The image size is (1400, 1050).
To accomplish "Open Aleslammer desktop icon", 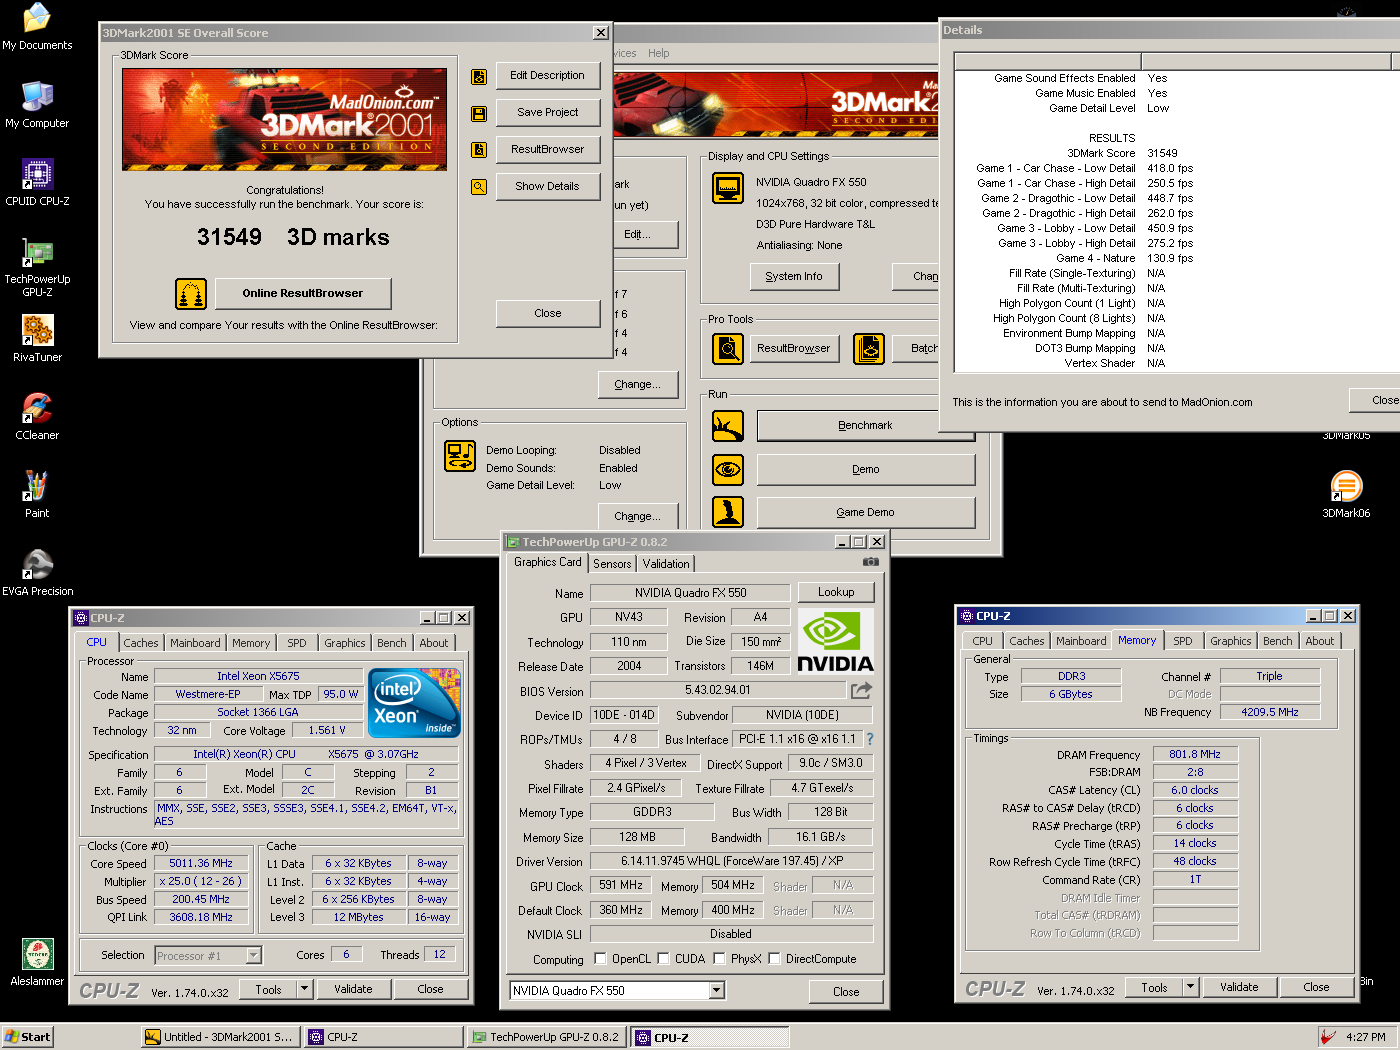I will click(37, 963).
